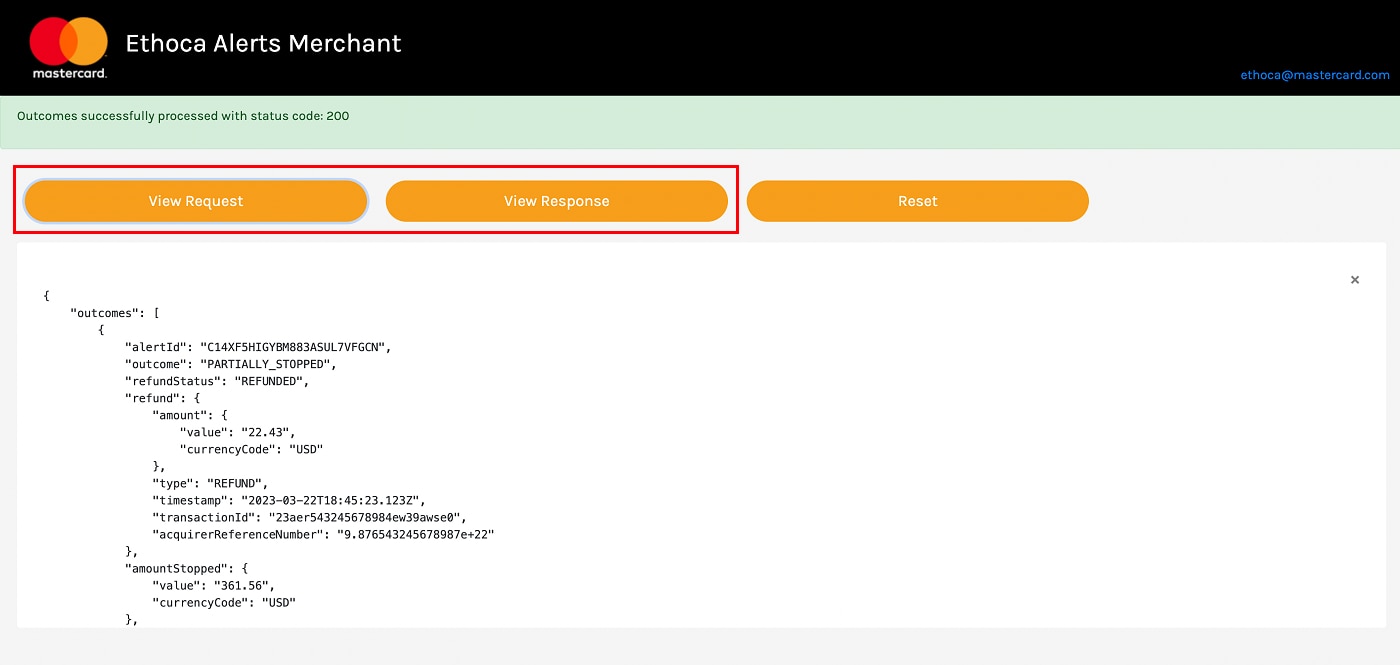Click the Mastercard logo
Viewport: 1400px width, 665px height.
(68, 47)
